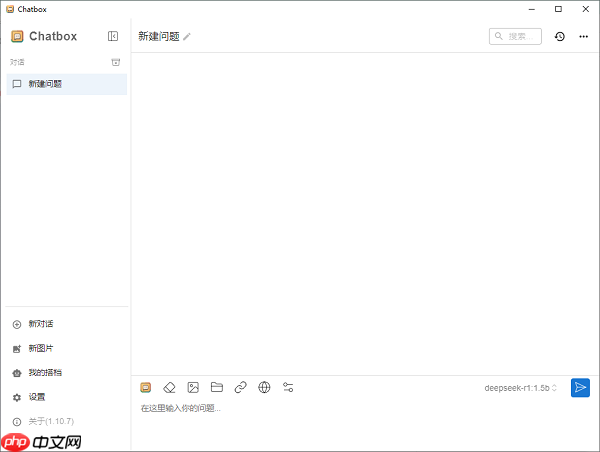Click the robot icon beside 我的搭档
This screenshot has height=452, width=600.
pos(17,373)
